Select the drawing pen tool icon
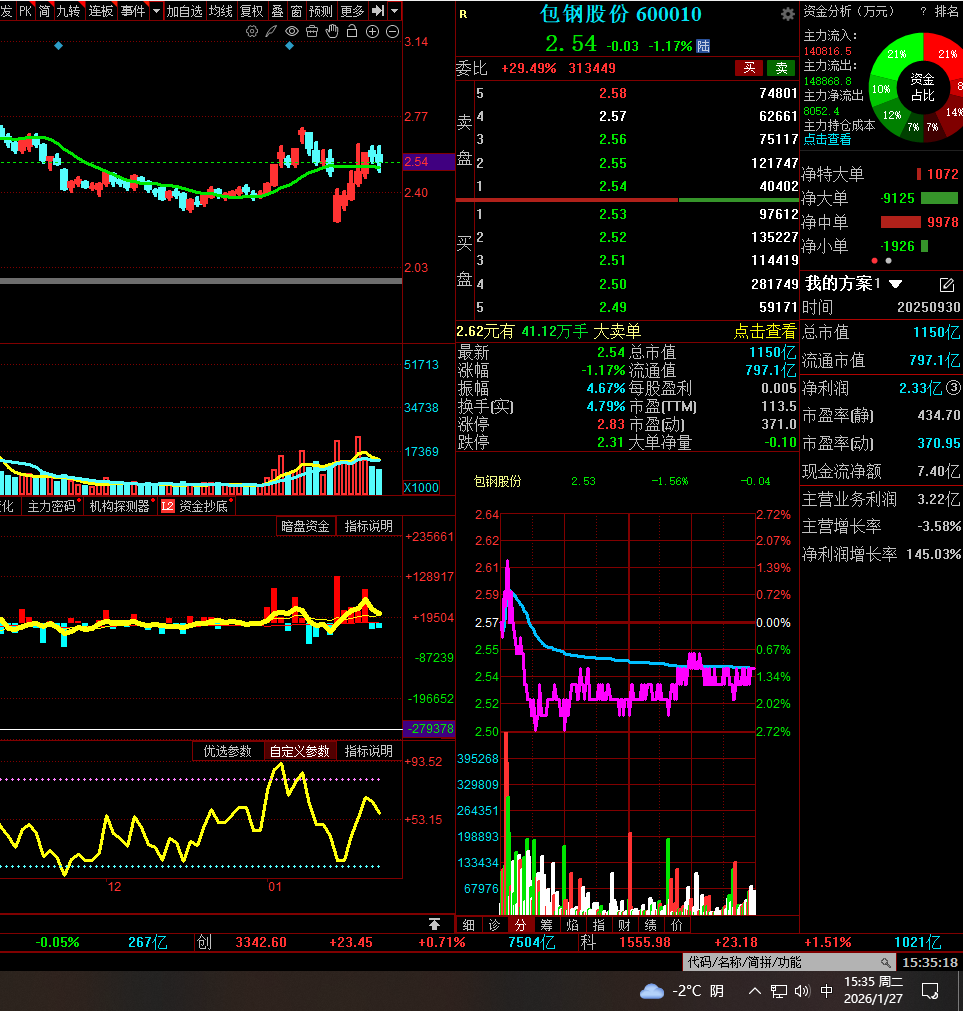 pyautogui.click(x=271, y=31)
